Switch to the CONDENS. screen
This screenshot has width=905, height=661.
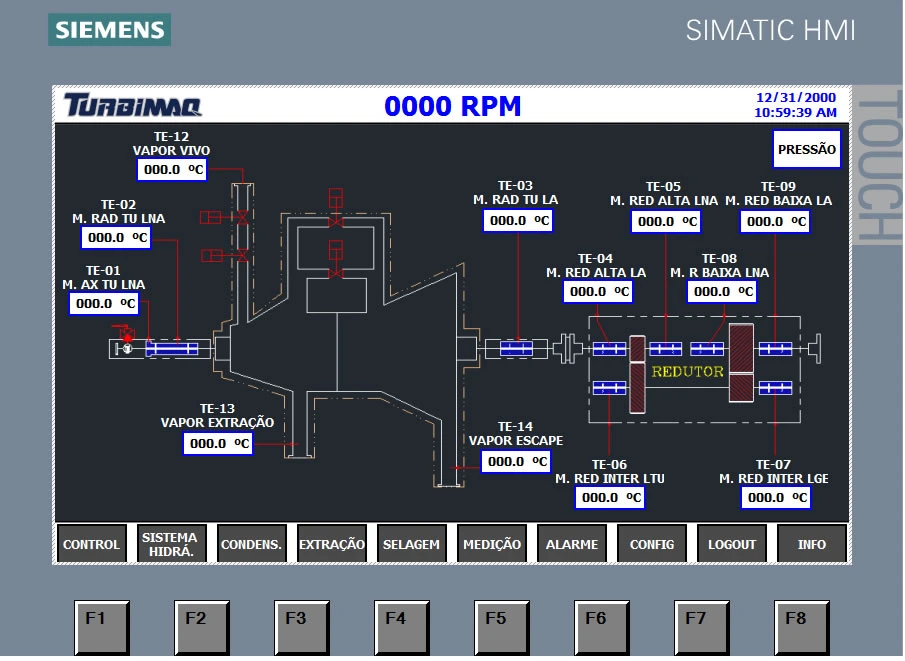[x=251, y=543]
